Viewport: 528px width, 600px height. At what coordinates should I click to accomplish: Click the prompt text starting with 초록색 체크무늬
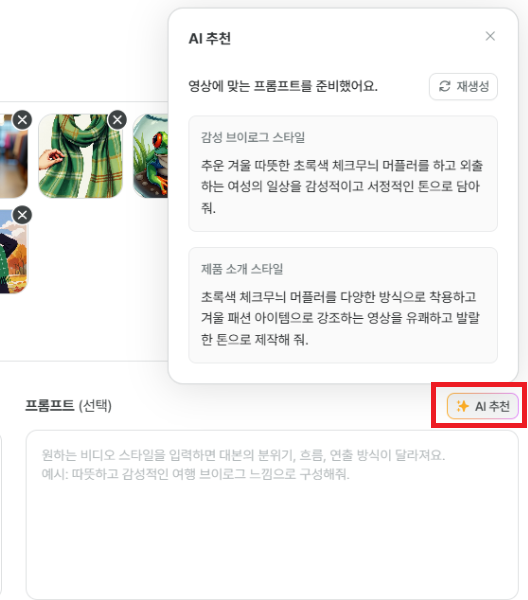[341, 318]
